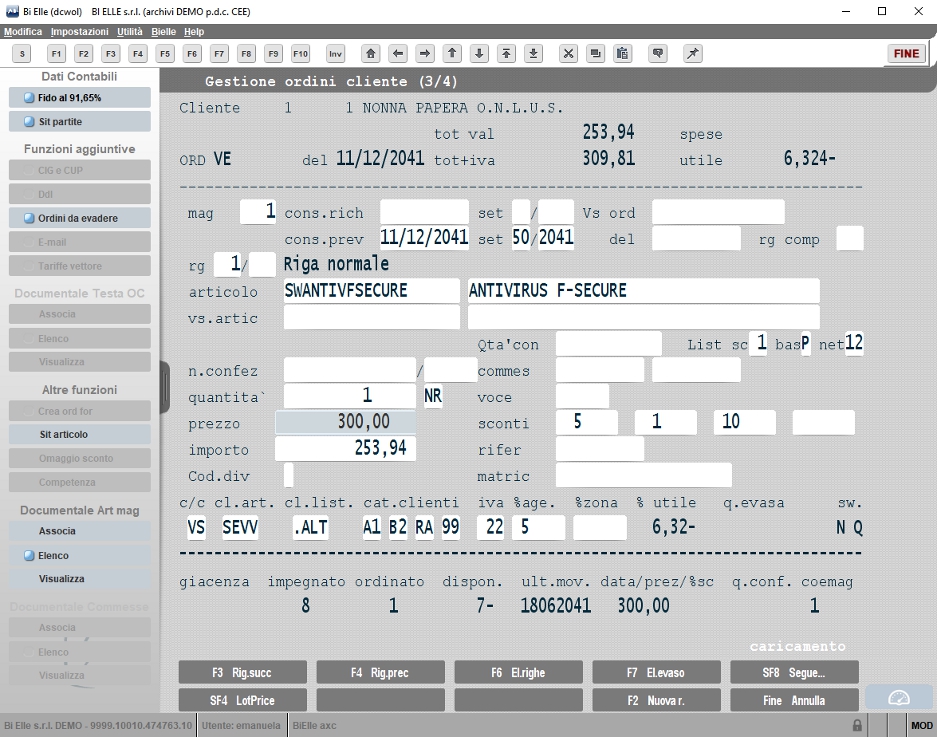
Task: Open the Help menu
Action: [194, 32]
